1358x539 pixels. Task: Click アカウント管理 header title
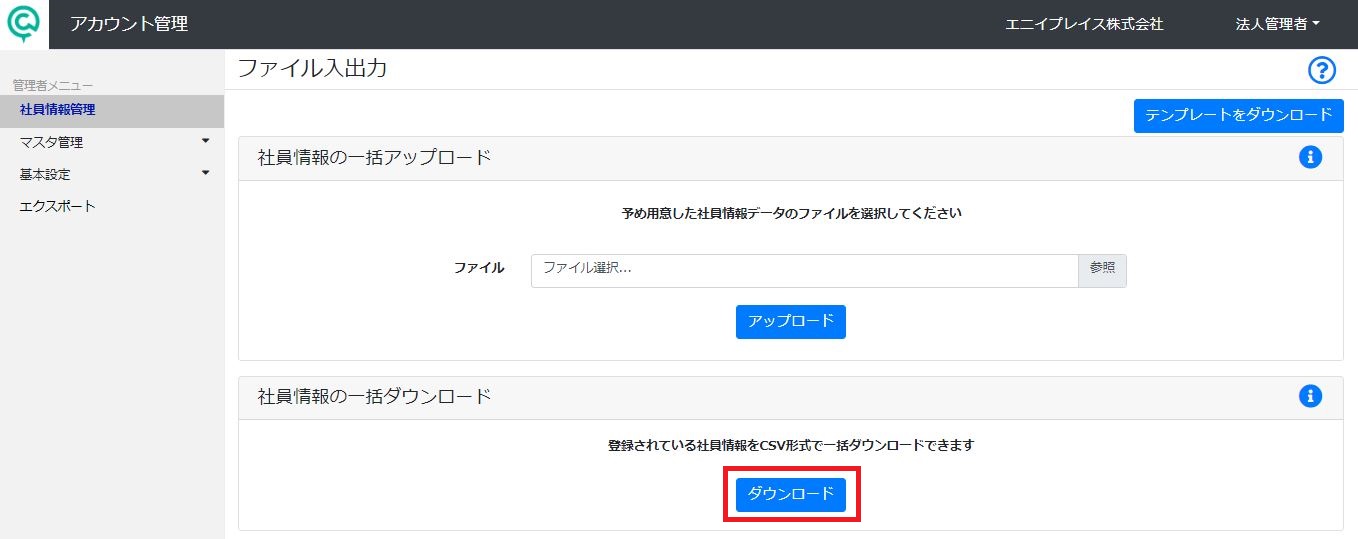(x=129, y=24)
